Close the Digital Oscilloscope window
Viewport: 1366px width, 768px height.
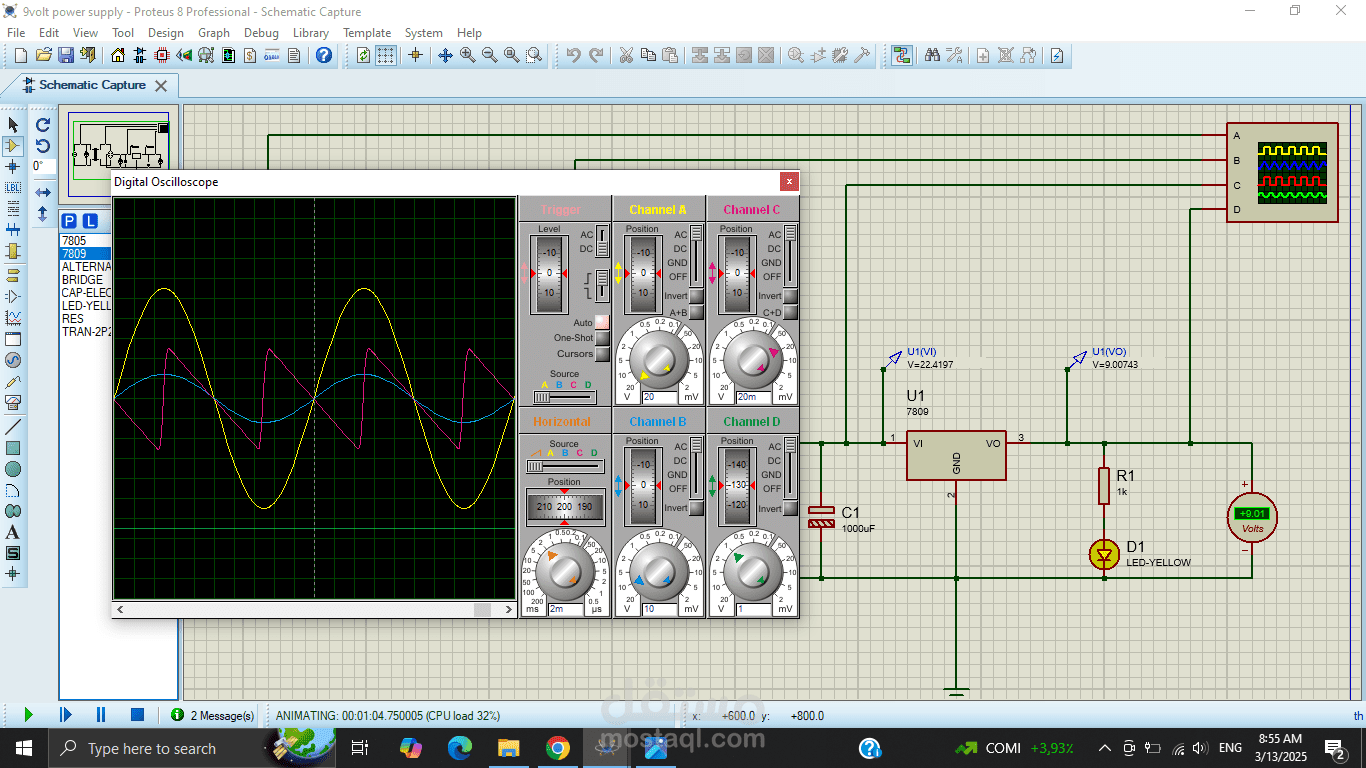789,182
